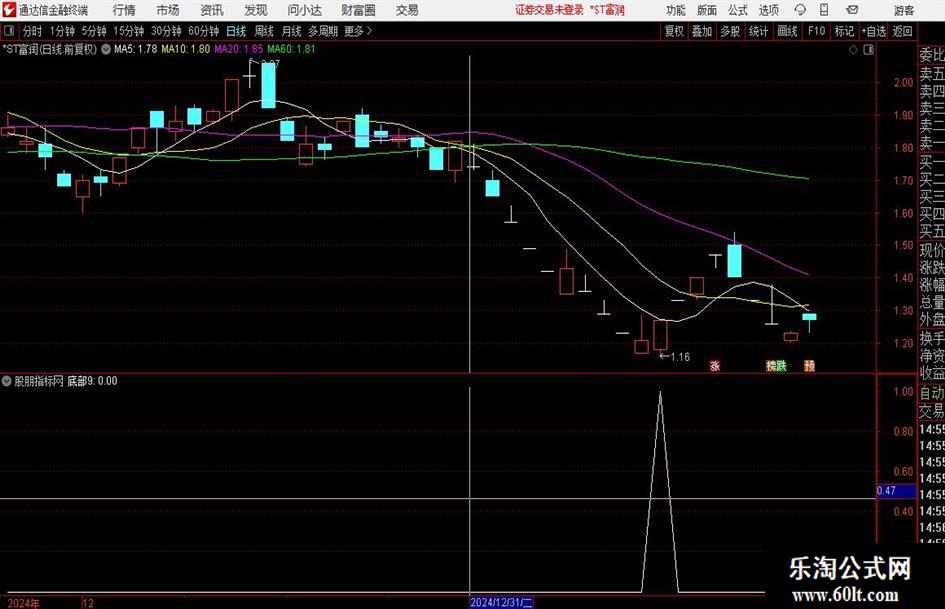
Task: Open the 画线 drawing tool
Action: point(787,31)
